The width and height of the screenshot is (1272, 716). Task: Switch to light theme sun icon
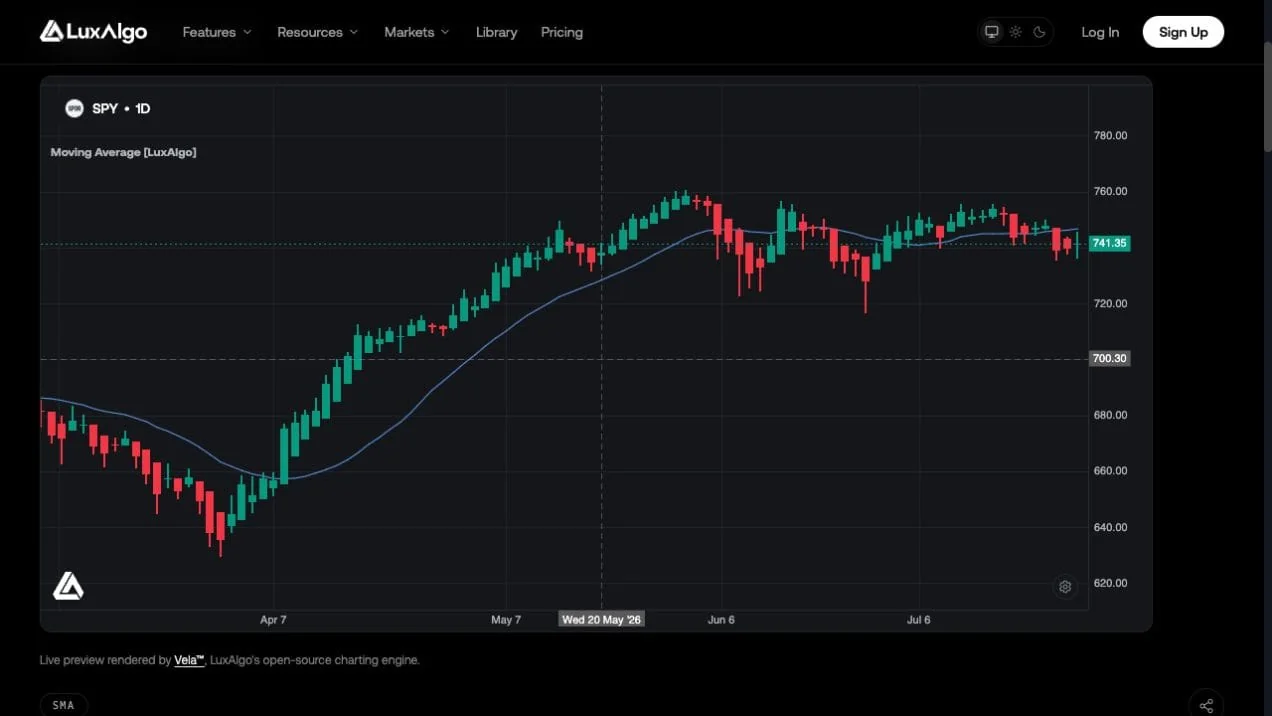1016,32
